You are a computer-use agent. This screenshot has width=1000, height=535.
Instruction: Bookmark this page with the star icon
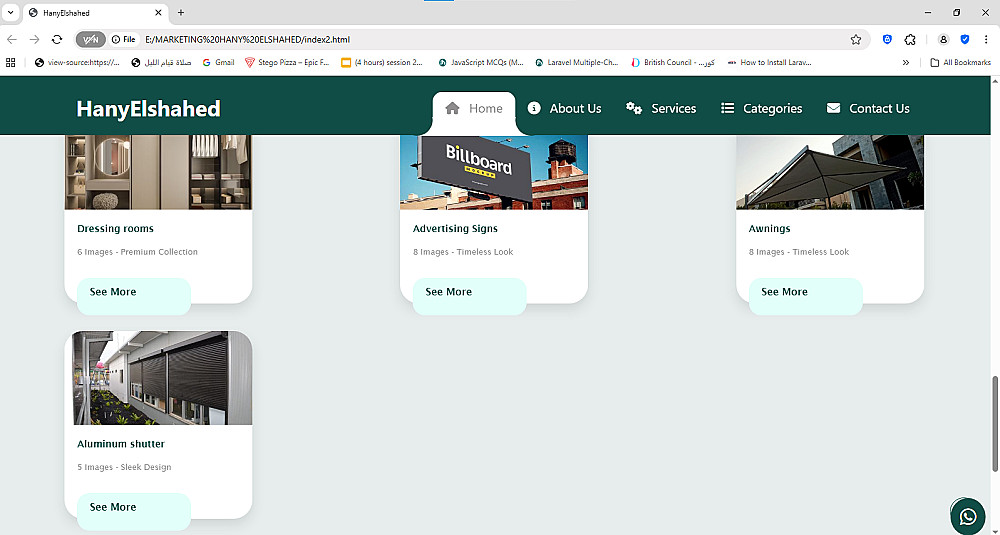(856, 40)
